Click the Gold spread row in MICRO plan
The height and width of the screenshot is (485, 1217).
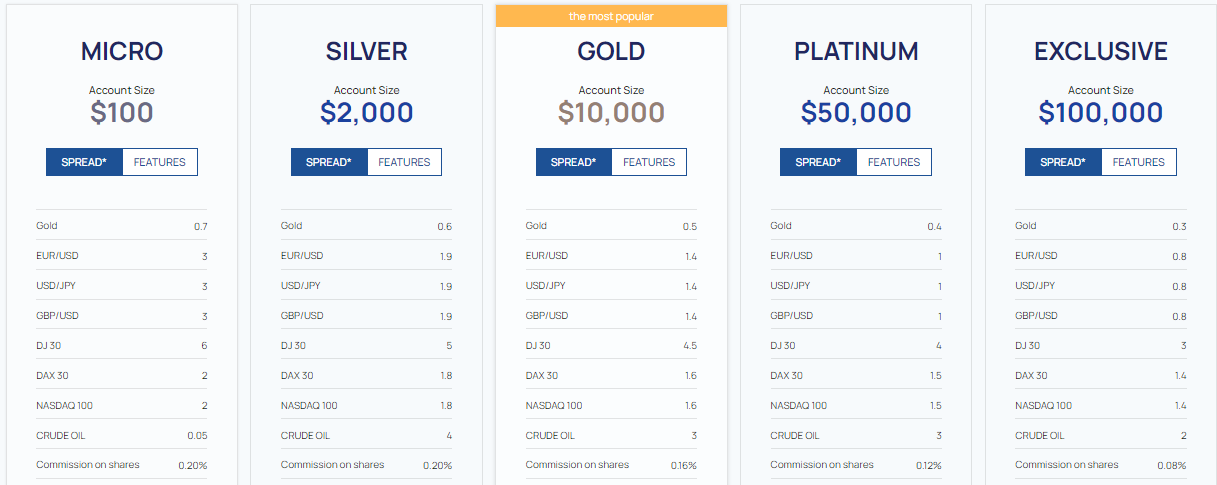122,226
